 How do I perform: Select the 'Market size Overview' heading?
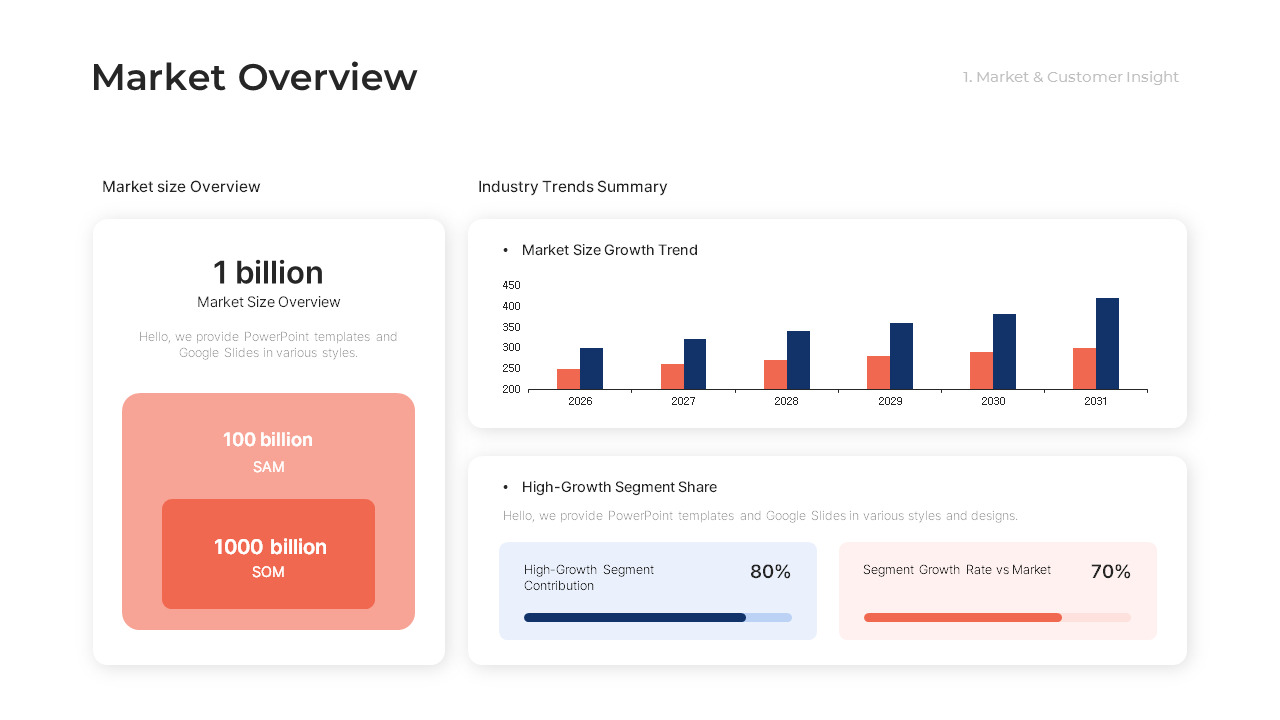pyautogui.click(x=181, y=187)
